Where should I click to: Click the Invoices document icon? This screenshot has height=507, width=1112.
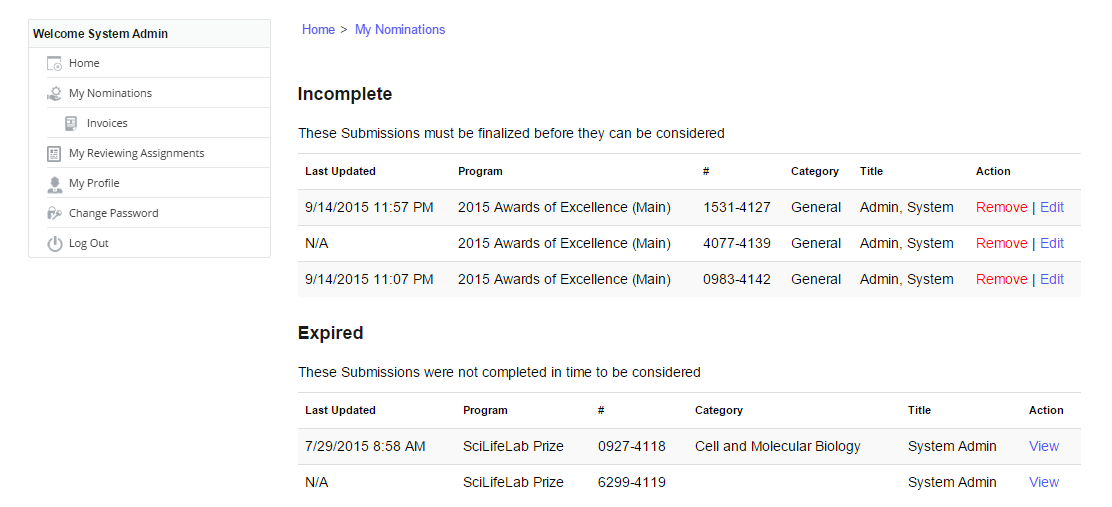point(71,123)
